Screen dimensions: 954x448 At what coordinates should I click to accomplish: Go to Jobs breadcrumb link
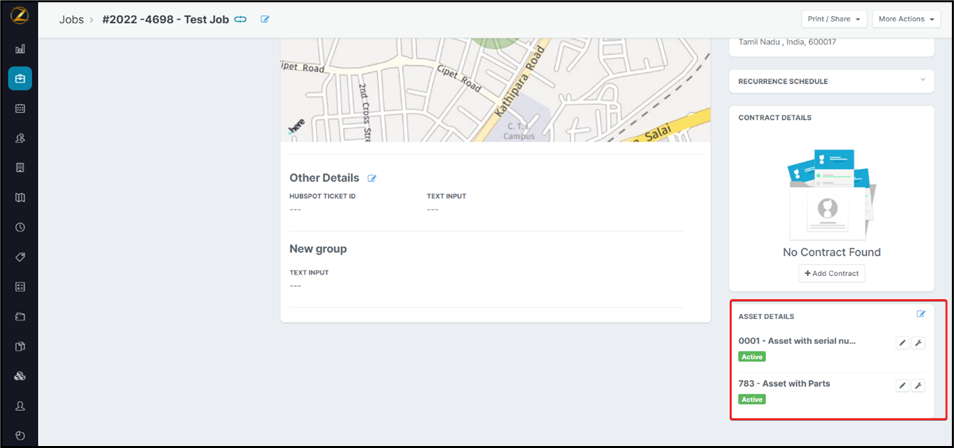71,19
